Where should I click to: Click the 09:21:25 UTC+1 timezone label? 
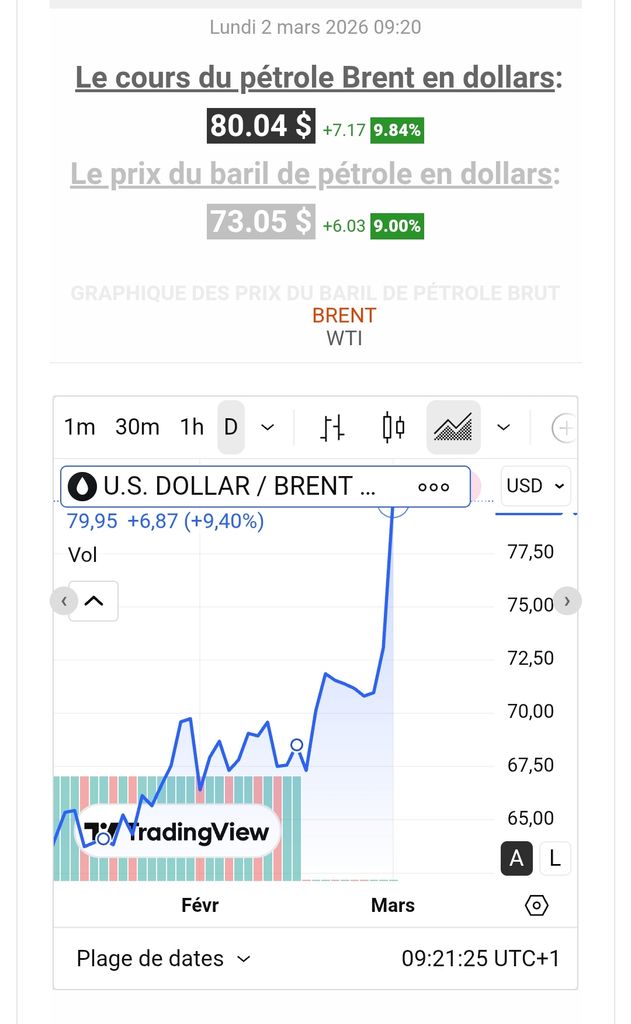[x=480, y=959]
